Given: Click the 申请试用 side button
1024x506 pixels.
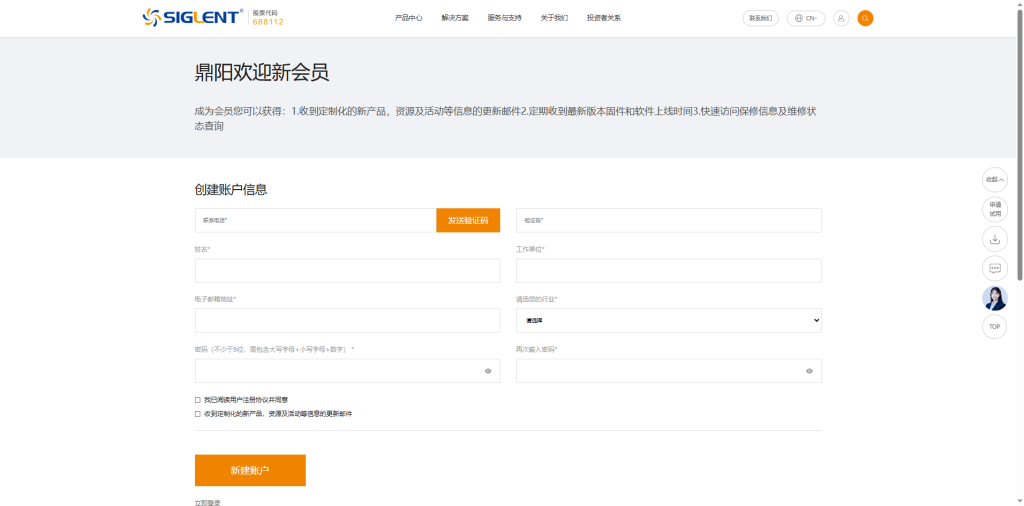Looking at the screenshot, I should pyautogui.click(x=994, y=209).
